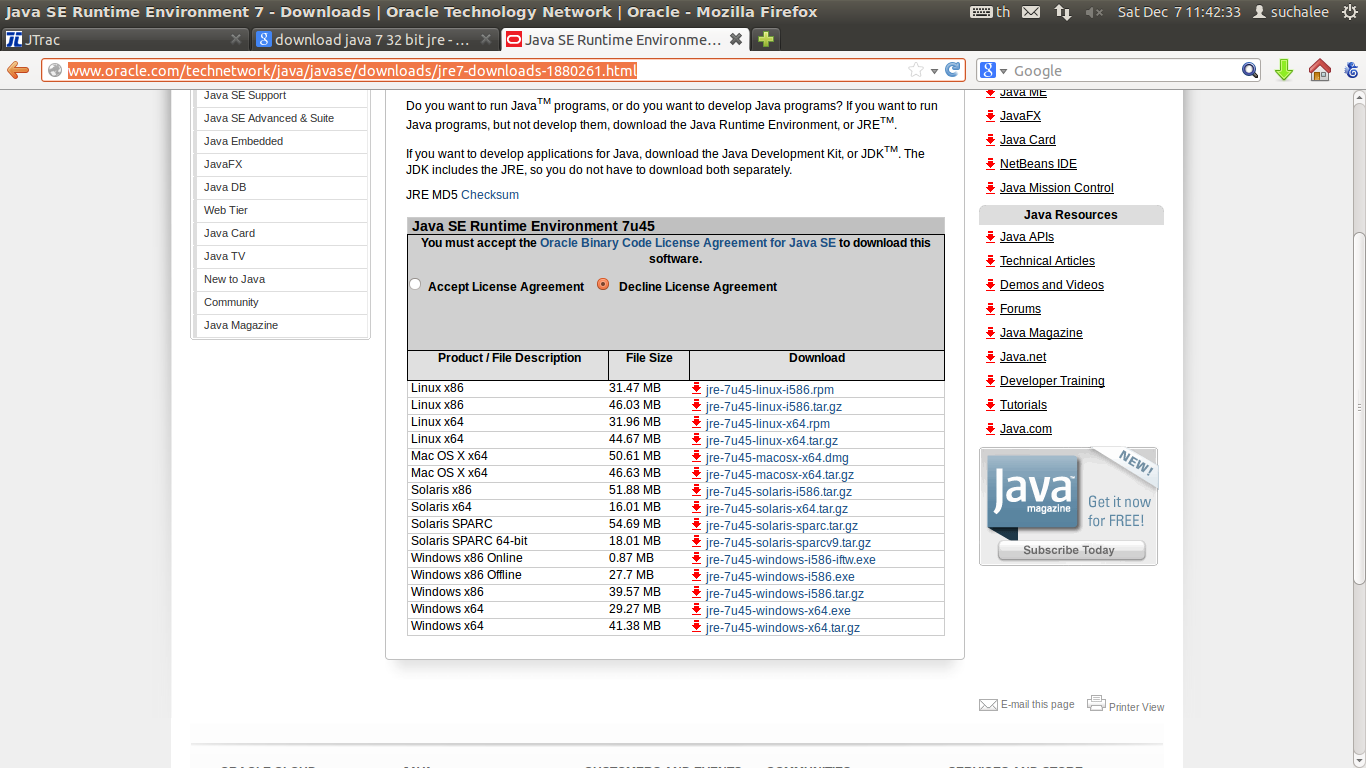Close the Java SE Runtime Environment tab
Viewport: 1366px width, 768px height.
click(736, 40)
